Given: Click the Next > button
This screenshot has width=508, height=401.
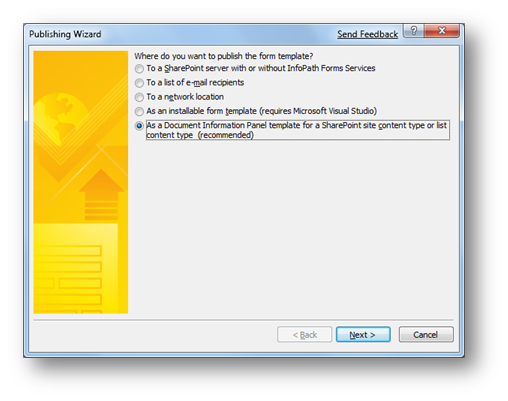Looking at the screenshot, I should 363,334.
